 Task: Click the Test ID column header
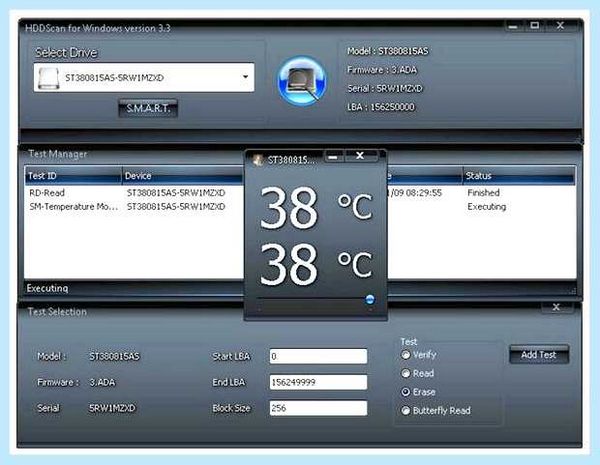(73, 176)
